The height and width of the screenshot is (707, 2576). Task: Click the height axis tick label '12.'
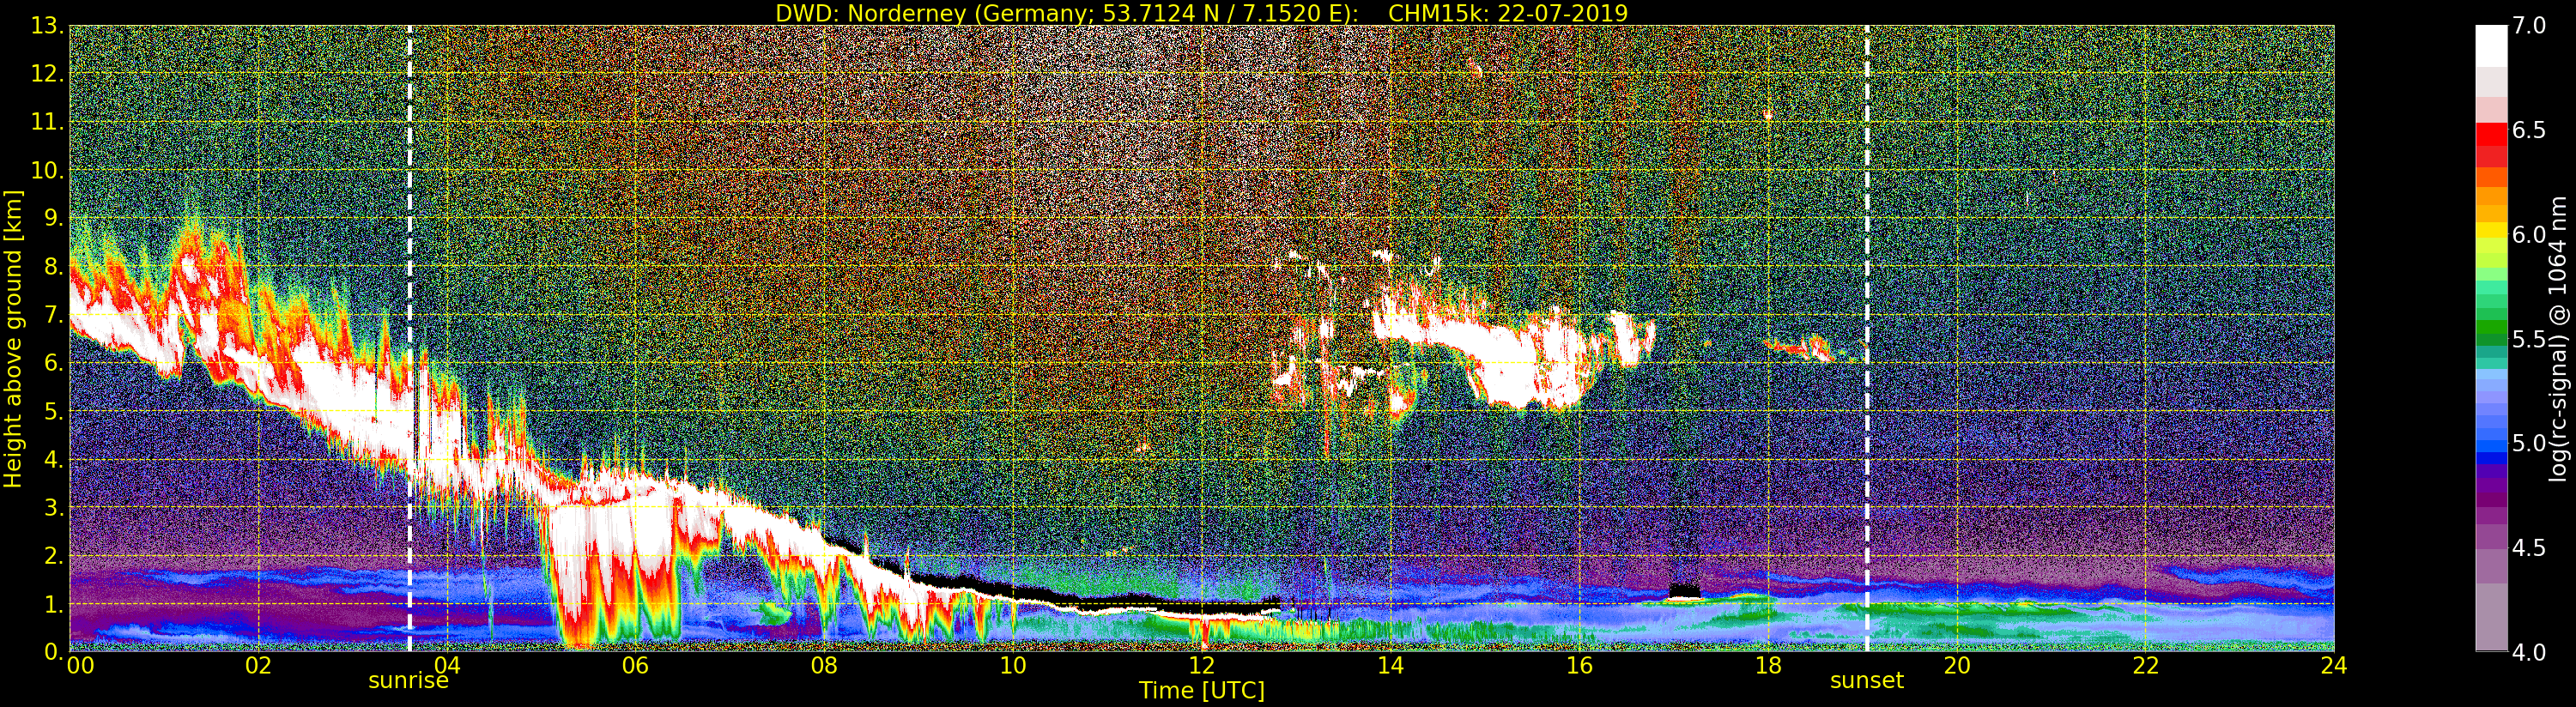tap(47, 74)
